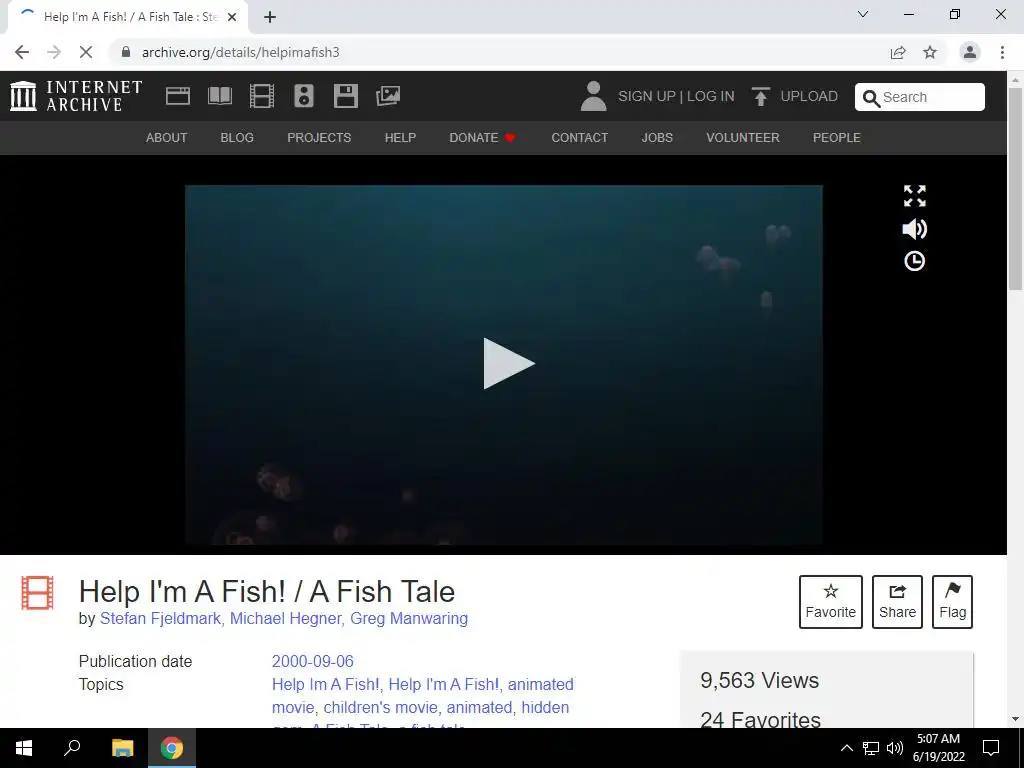Click the page vertical scrollbar thumb
The height and width of the screenshot is (768, 1024).
click(1015, 189)
